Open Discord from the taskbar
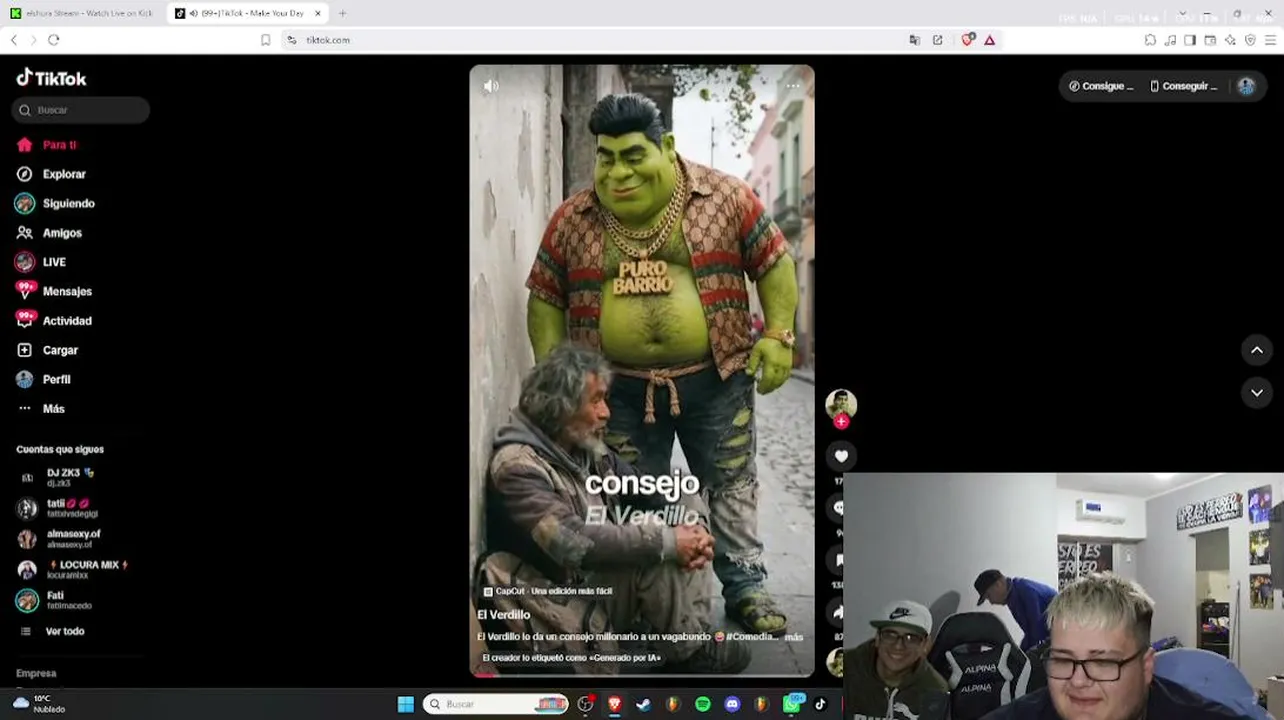 coord(732,704)
